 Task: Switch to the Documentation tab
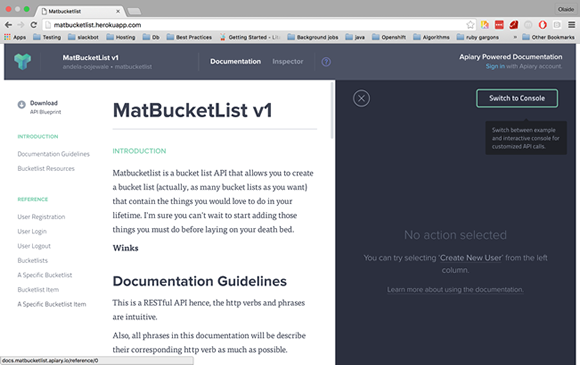tap(235, 61)
